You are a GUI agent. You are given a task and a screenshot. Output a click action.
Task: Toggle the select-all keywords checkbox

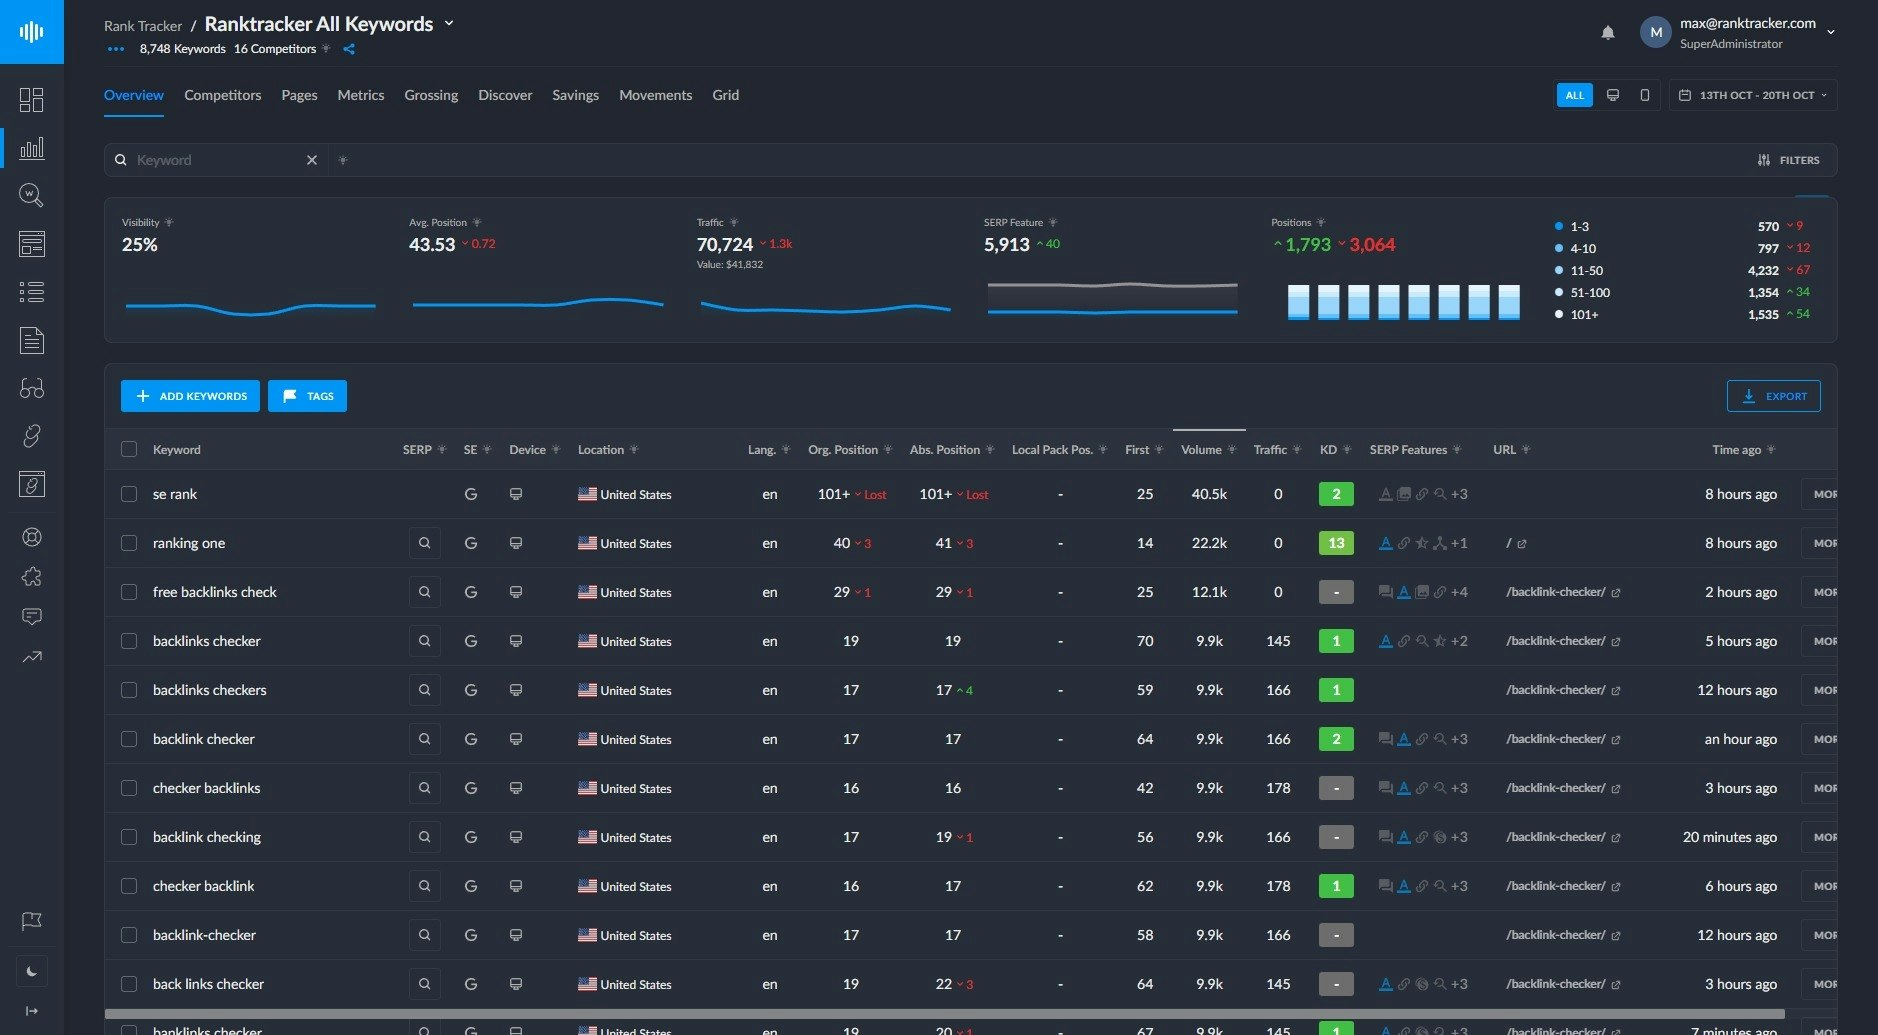pos(129,449)
